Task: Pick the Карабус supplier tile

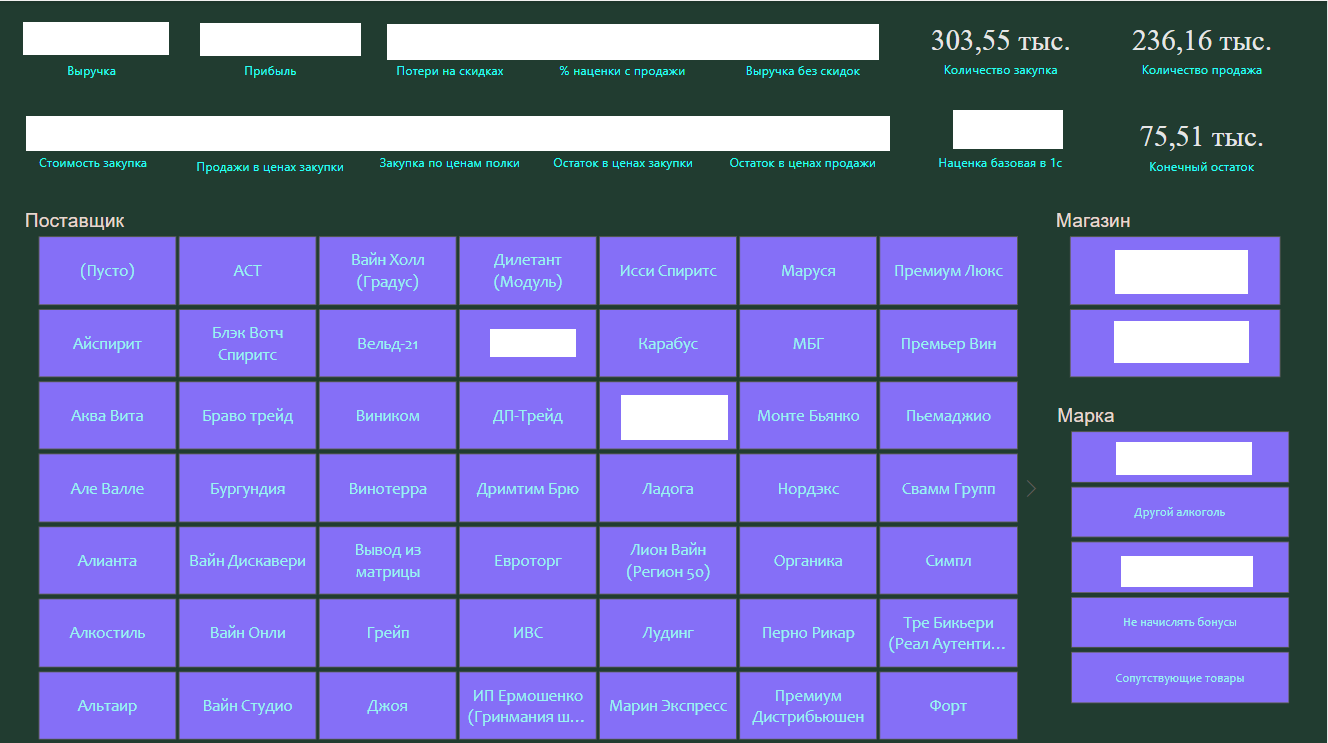Action: click(668, 343)
